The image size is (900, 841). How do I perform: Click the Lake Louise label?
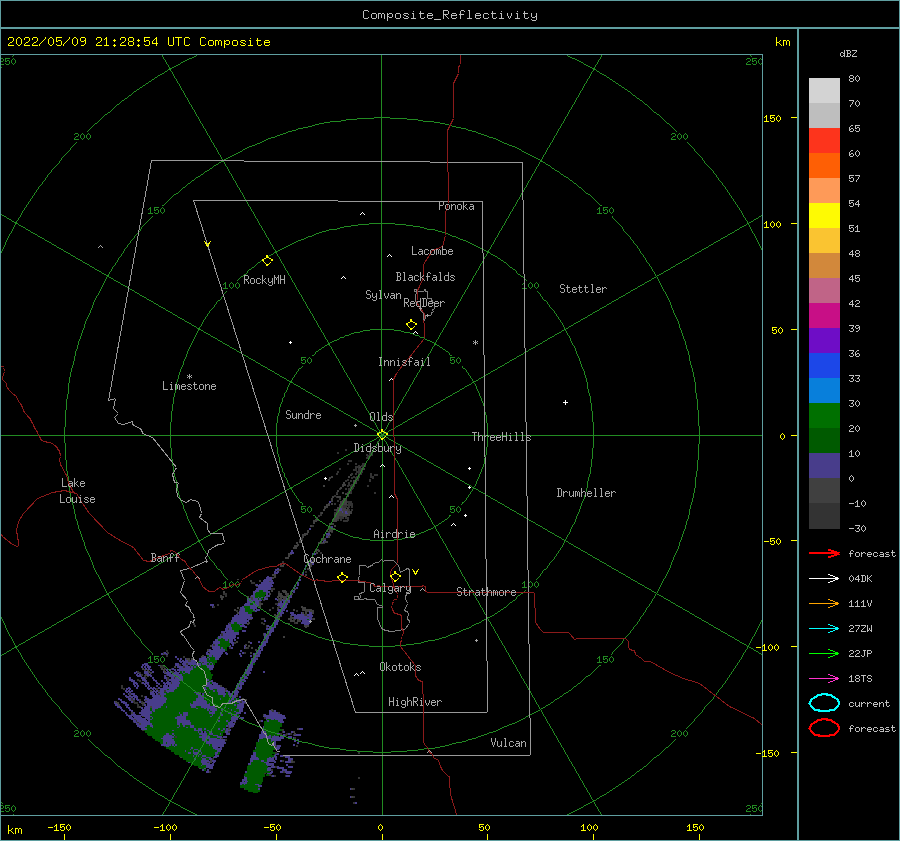77,491
